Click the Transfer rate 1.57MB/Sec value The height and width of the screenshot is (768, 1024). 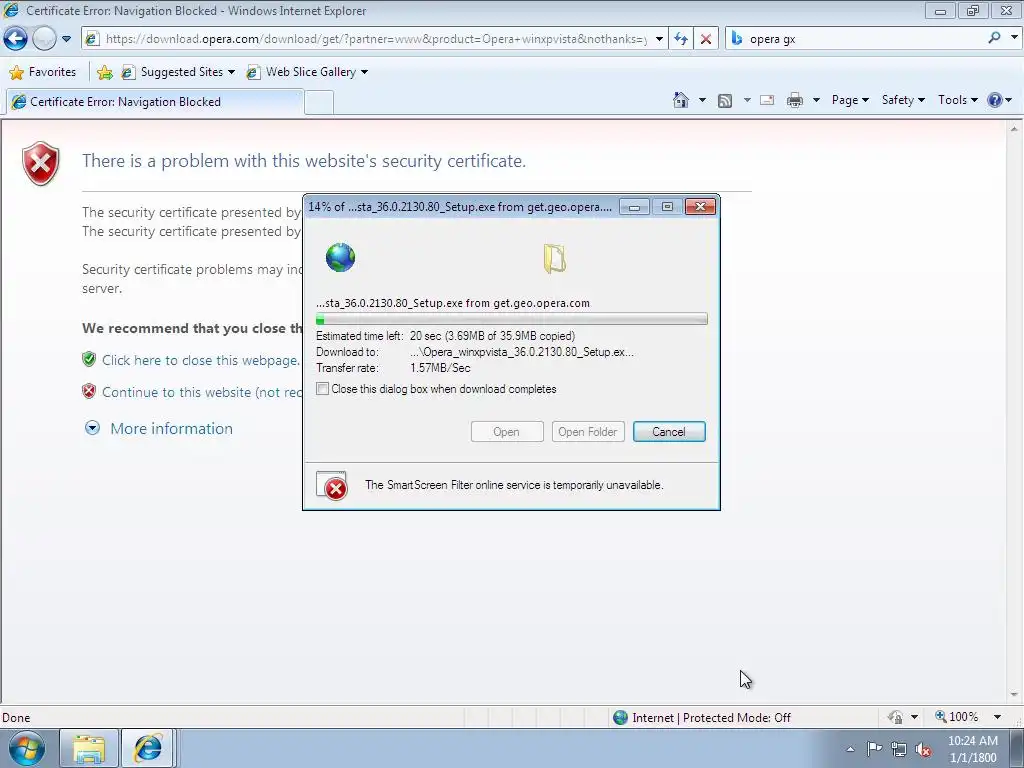point(440,368)
